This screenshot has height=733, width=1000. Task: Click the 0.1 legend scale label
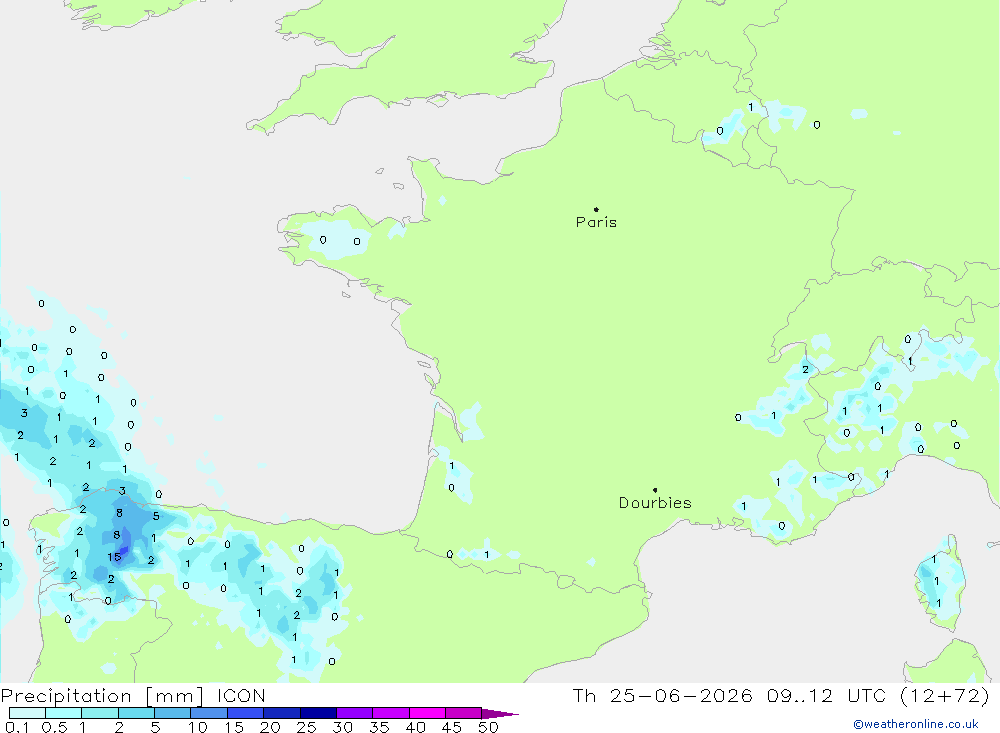pos(17,727)
